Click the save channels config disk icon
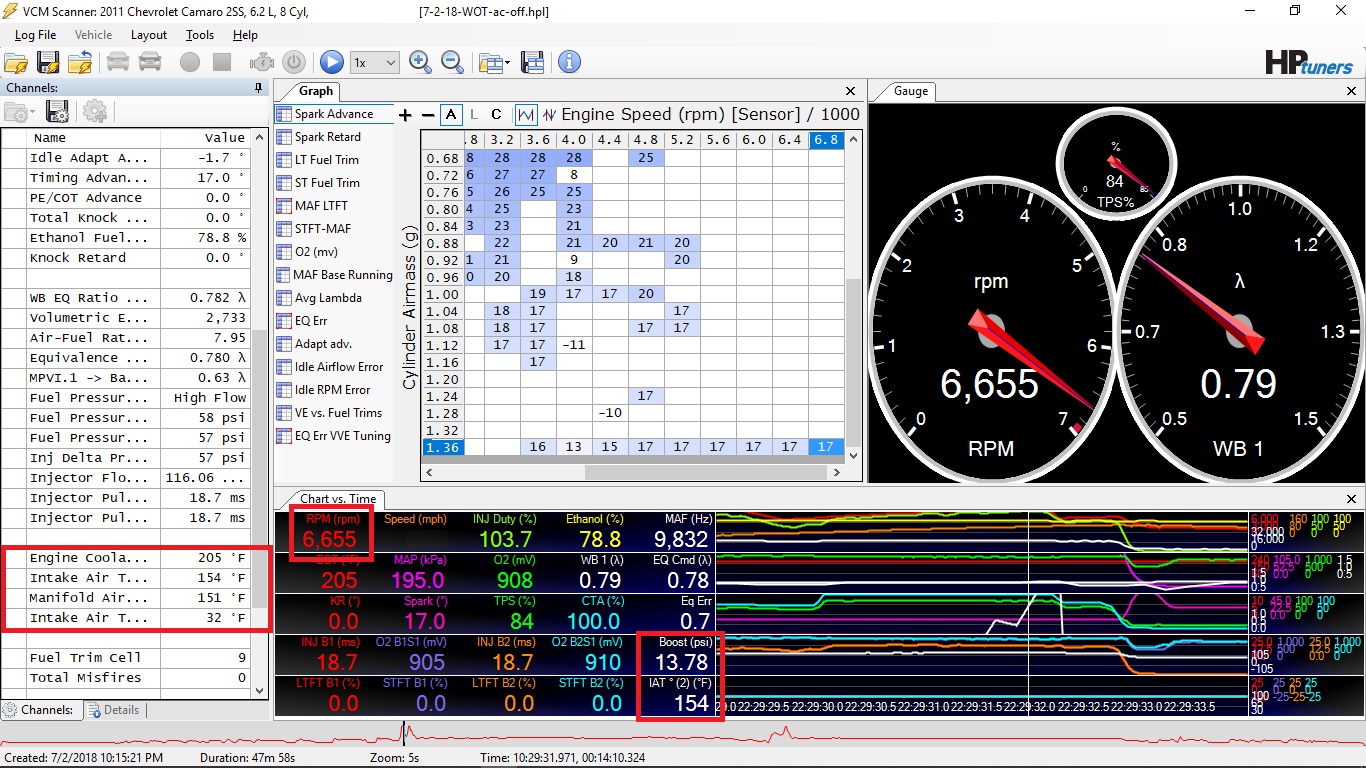This screenshot has height=768, width=1366. coord(57,112)
